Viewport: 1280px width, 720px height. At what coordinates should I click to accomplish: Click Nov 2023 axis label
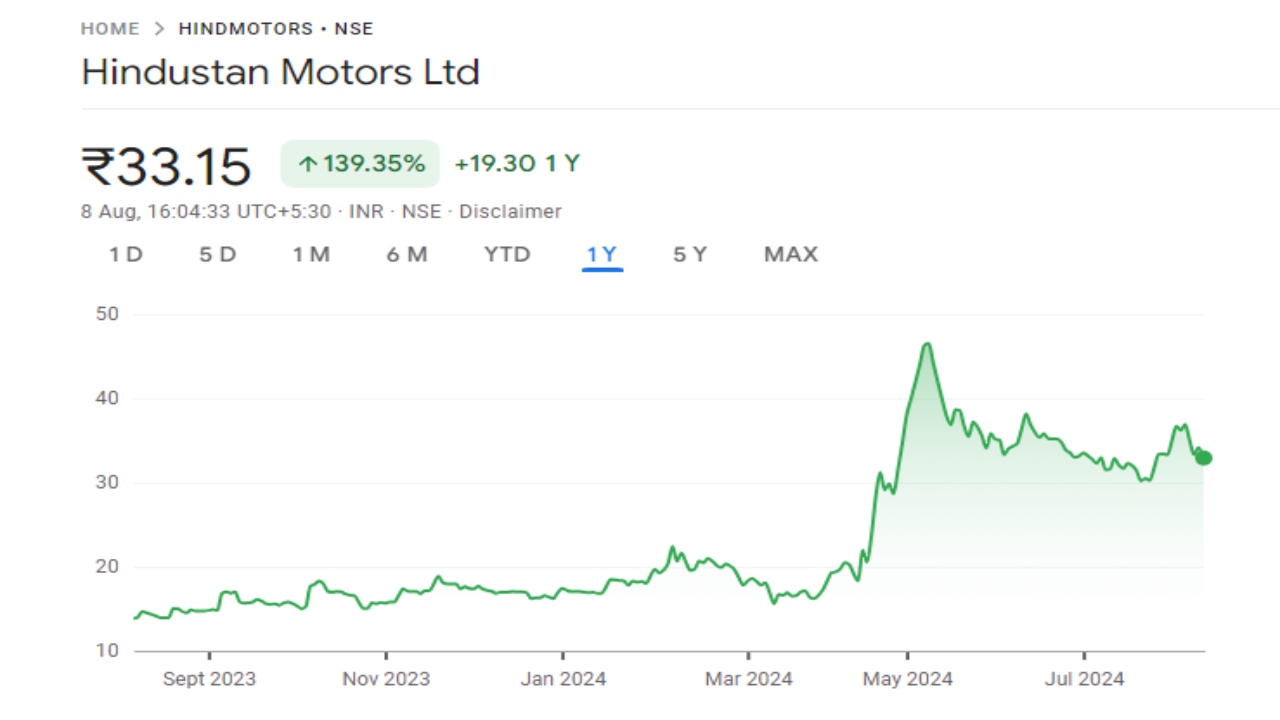pos(386,679)
